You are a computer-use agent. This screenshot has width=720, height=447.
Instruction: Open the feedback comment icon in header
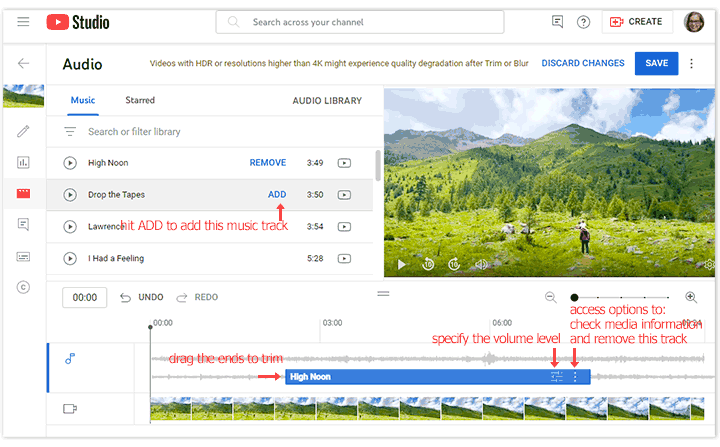pos(557,22)
